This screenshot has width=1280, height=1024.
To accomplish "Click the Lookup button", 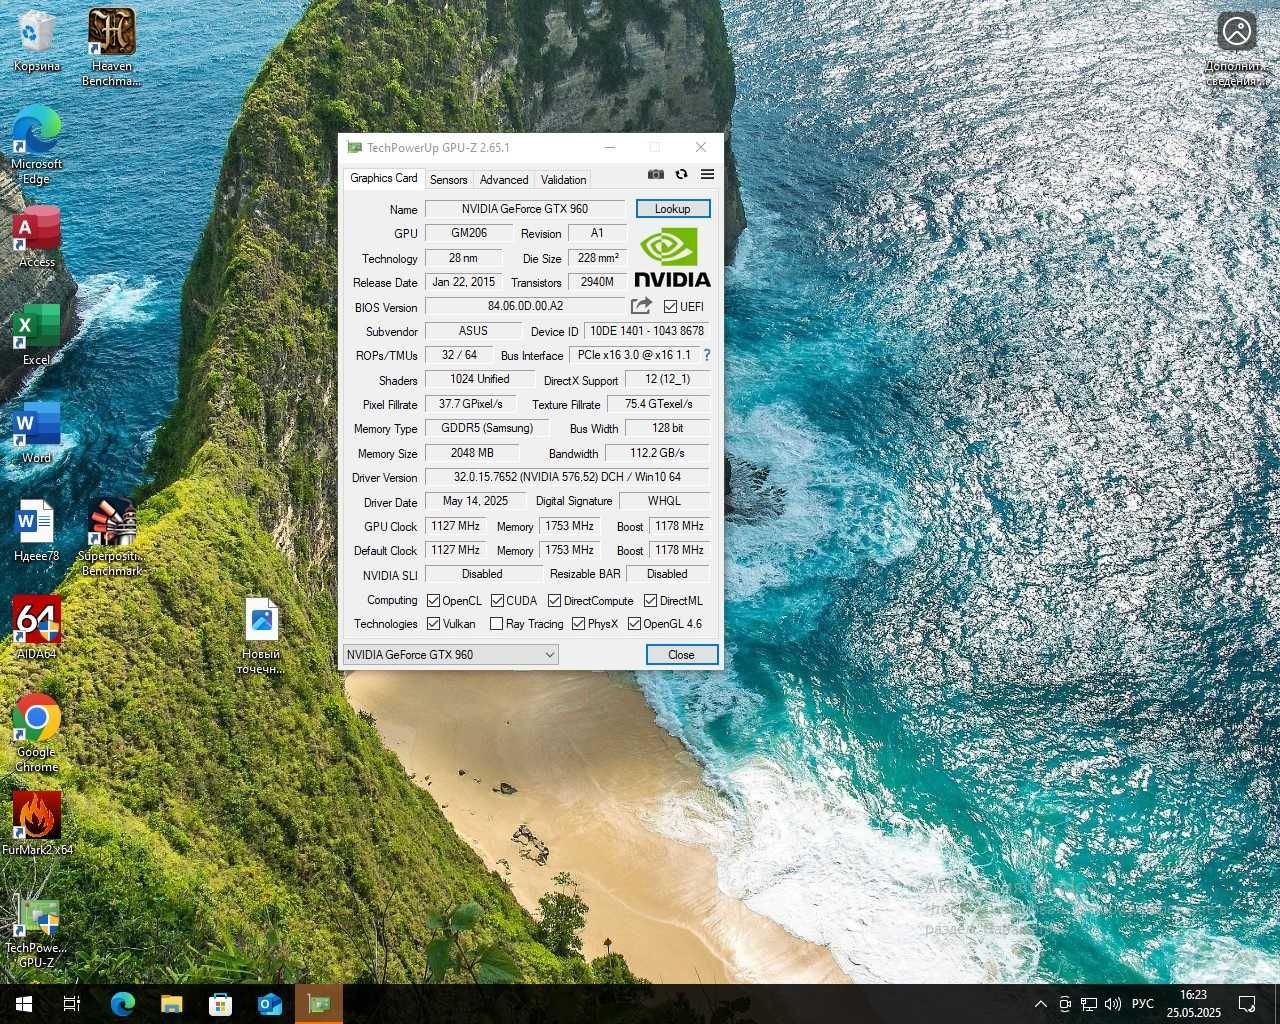I will pos(673,209).
